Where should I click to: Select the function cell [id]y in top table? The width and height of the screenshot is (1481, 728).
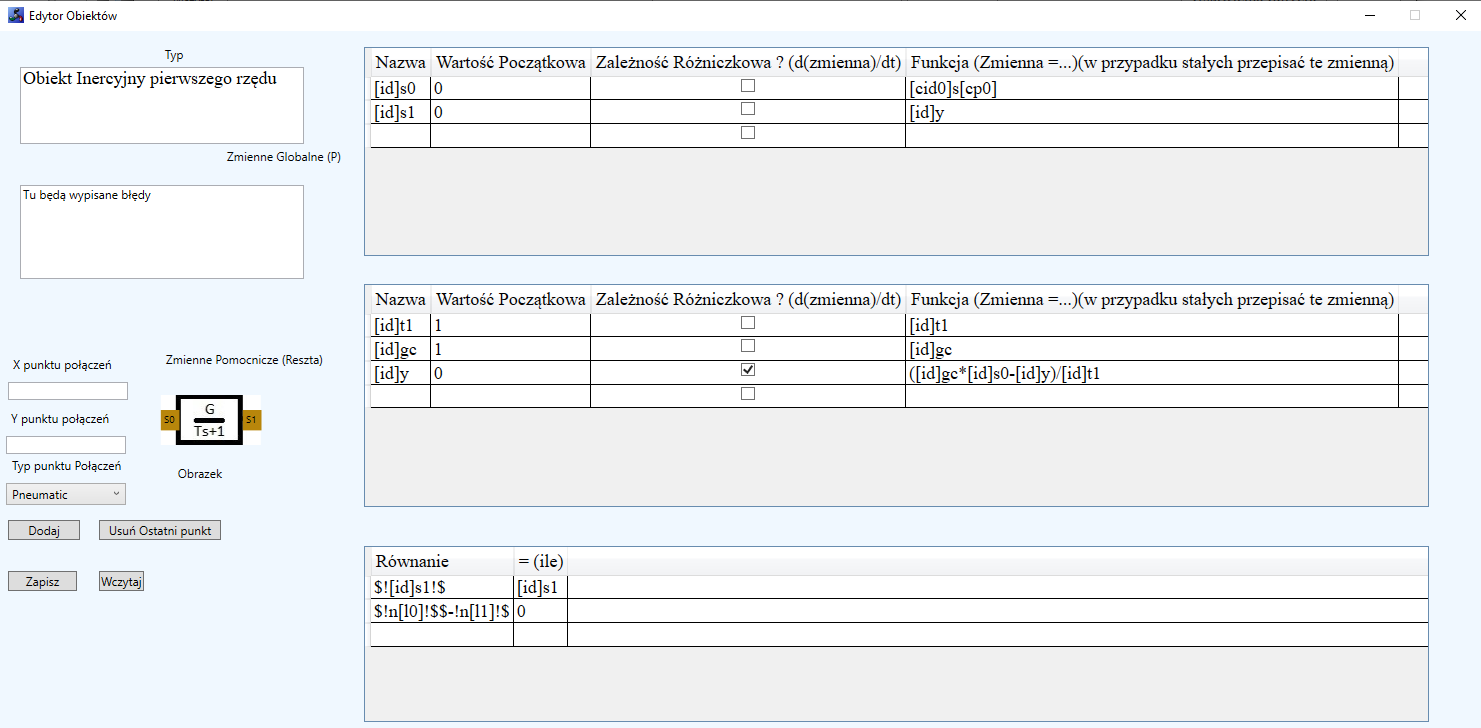tap(1152, 112)
